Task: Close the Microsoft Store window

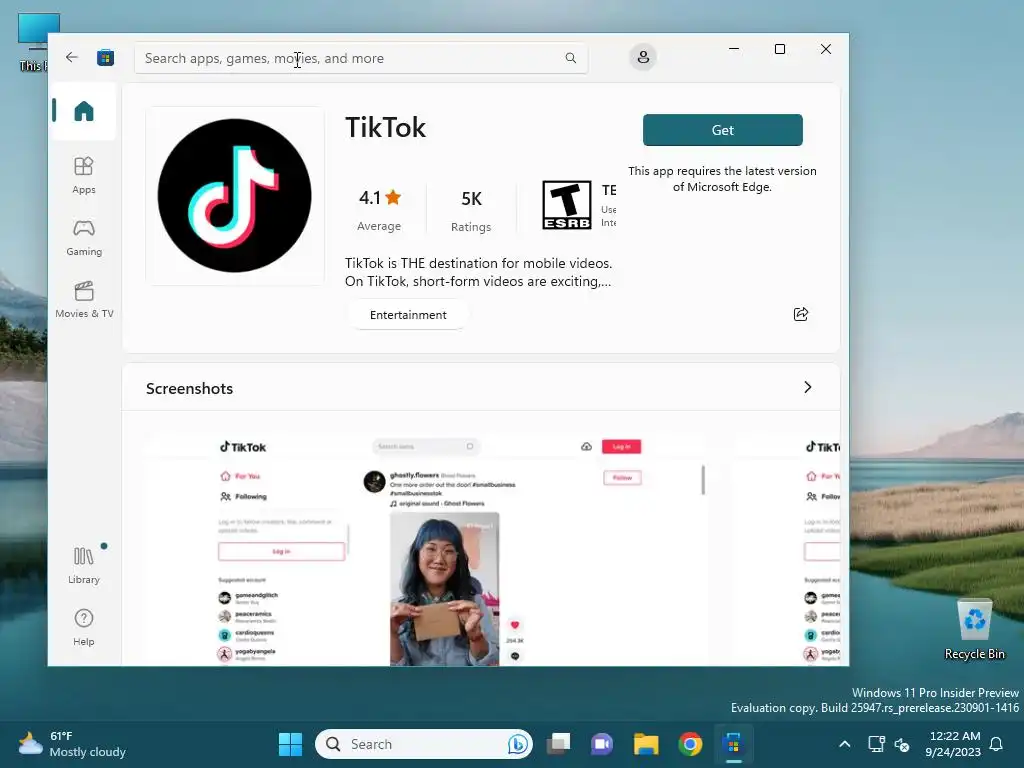Action: click(826, 49)
